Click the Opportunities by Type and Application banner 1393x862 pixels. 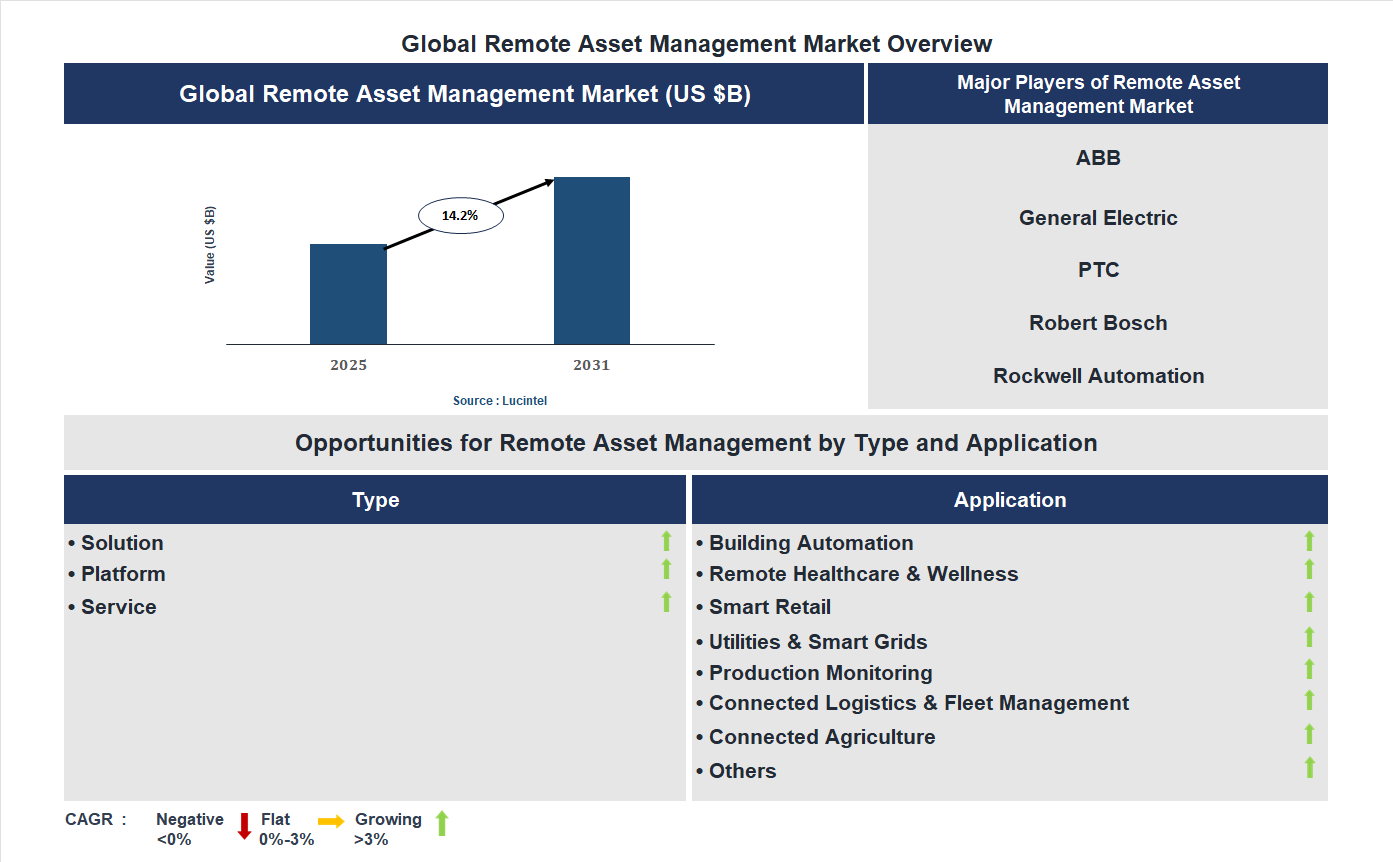[696, 442]
